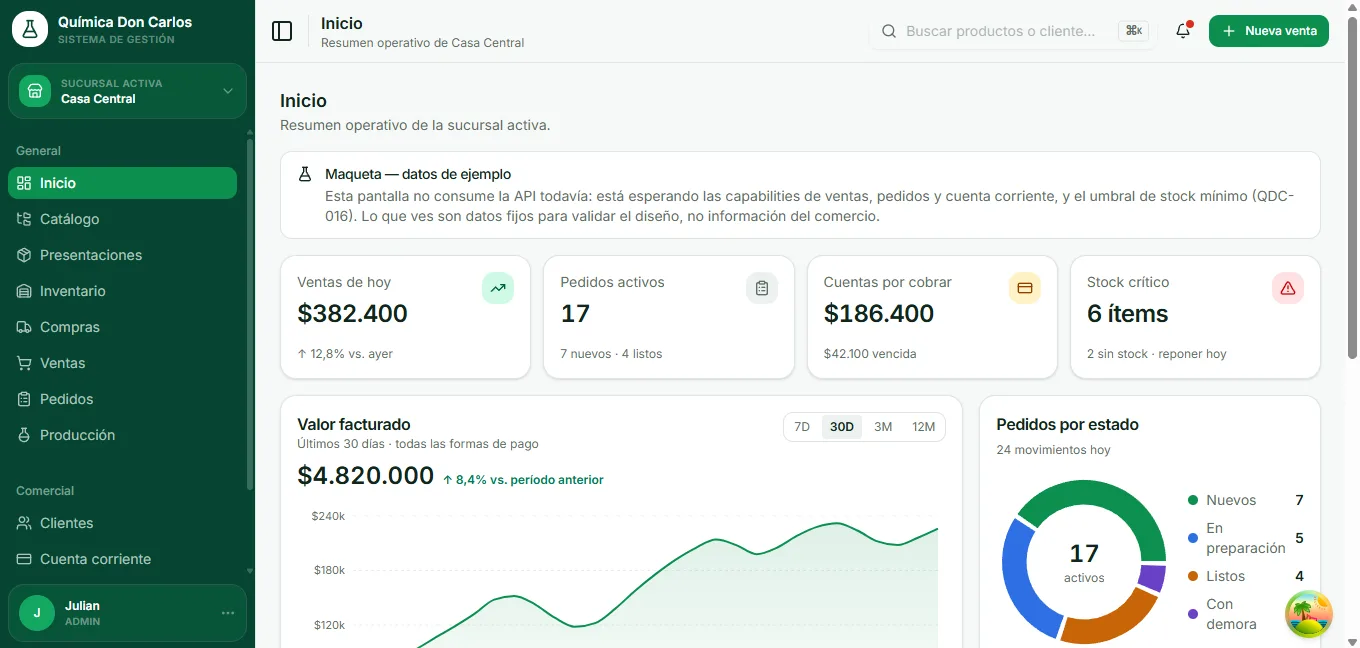Select the 3M range toggle
This screenshot has width=1360, height=648.
coord(883,427)
